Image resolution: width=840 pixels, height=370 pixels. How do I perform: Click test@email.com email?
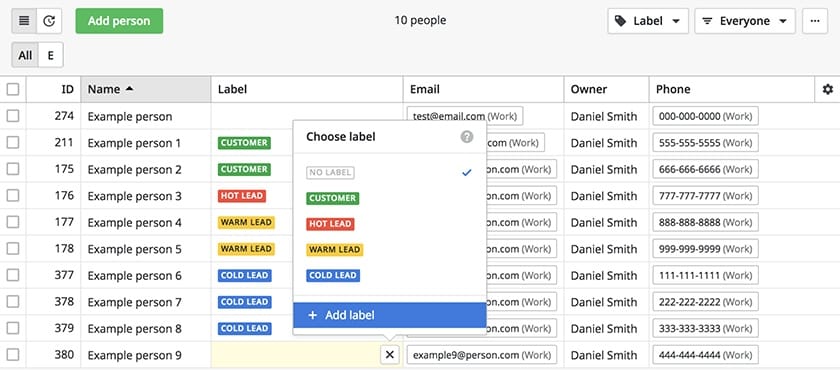(x=465, y=116)
